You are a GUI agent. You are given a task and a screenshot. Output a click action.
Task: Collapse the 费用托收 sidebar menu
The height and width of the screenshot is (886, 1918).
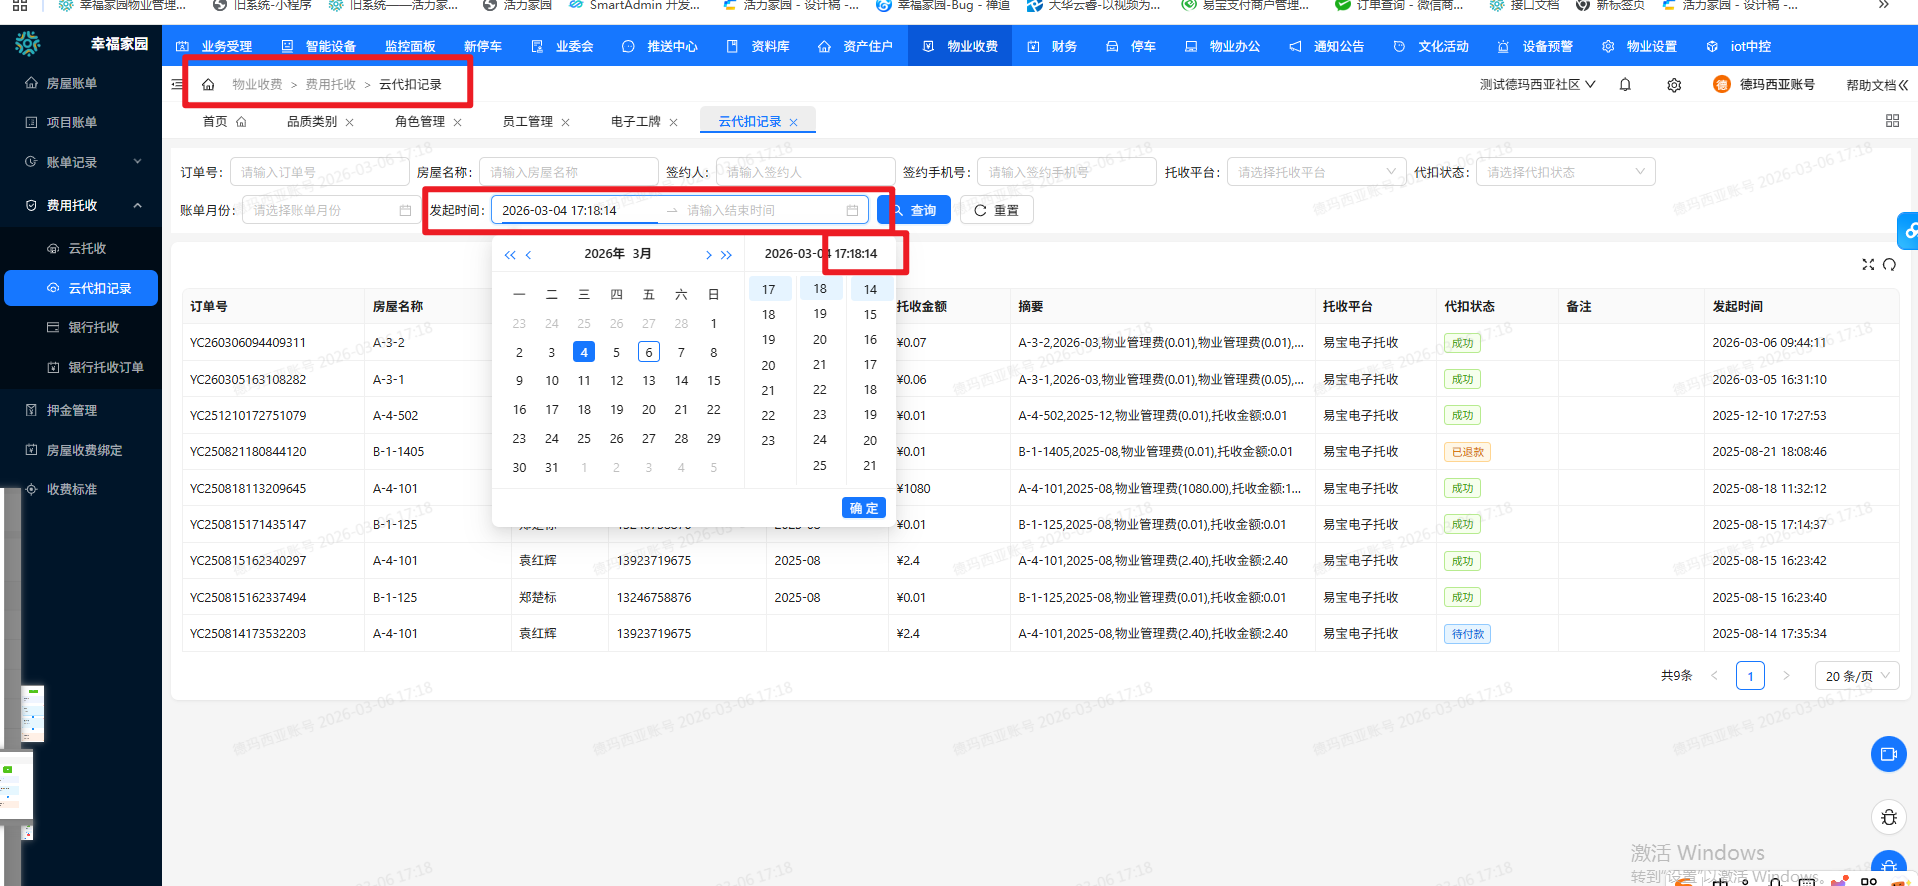137,205
